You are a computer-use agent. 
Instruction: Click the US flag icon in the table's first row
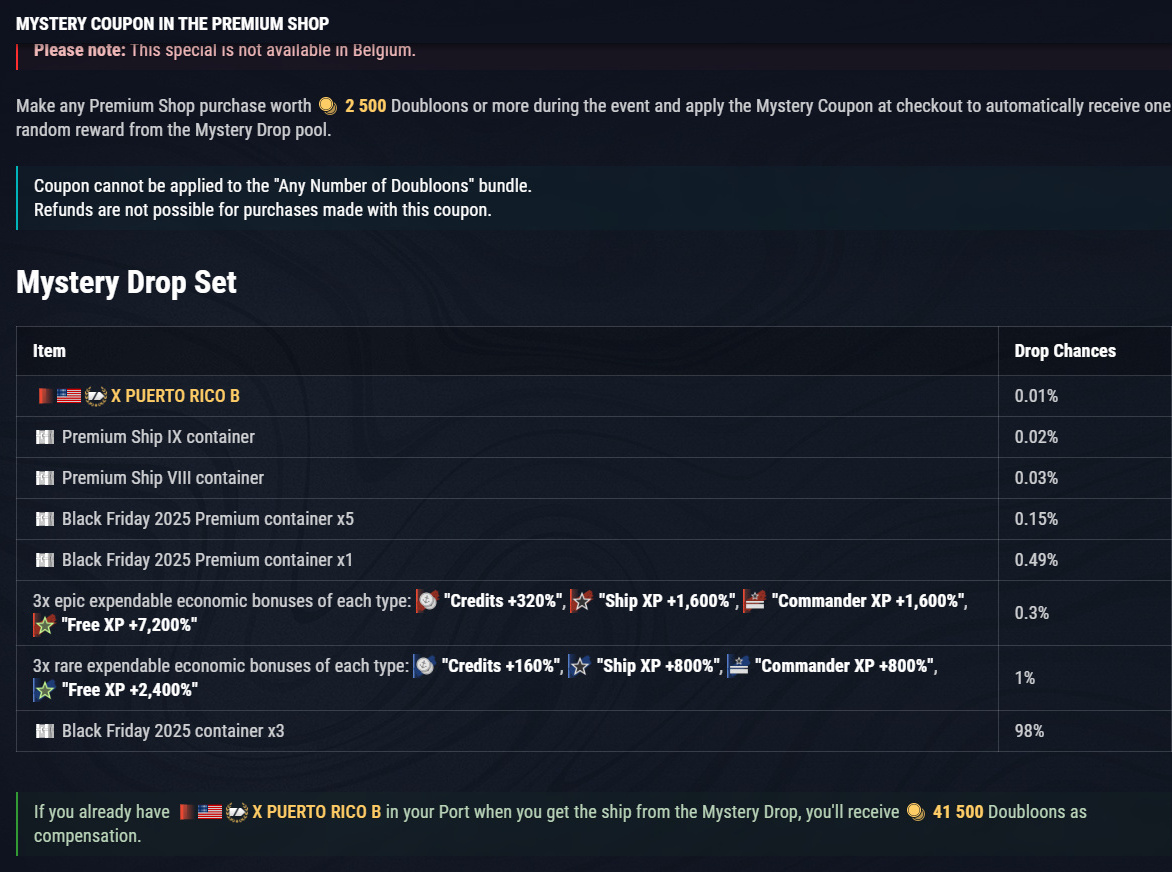[69, 396]
